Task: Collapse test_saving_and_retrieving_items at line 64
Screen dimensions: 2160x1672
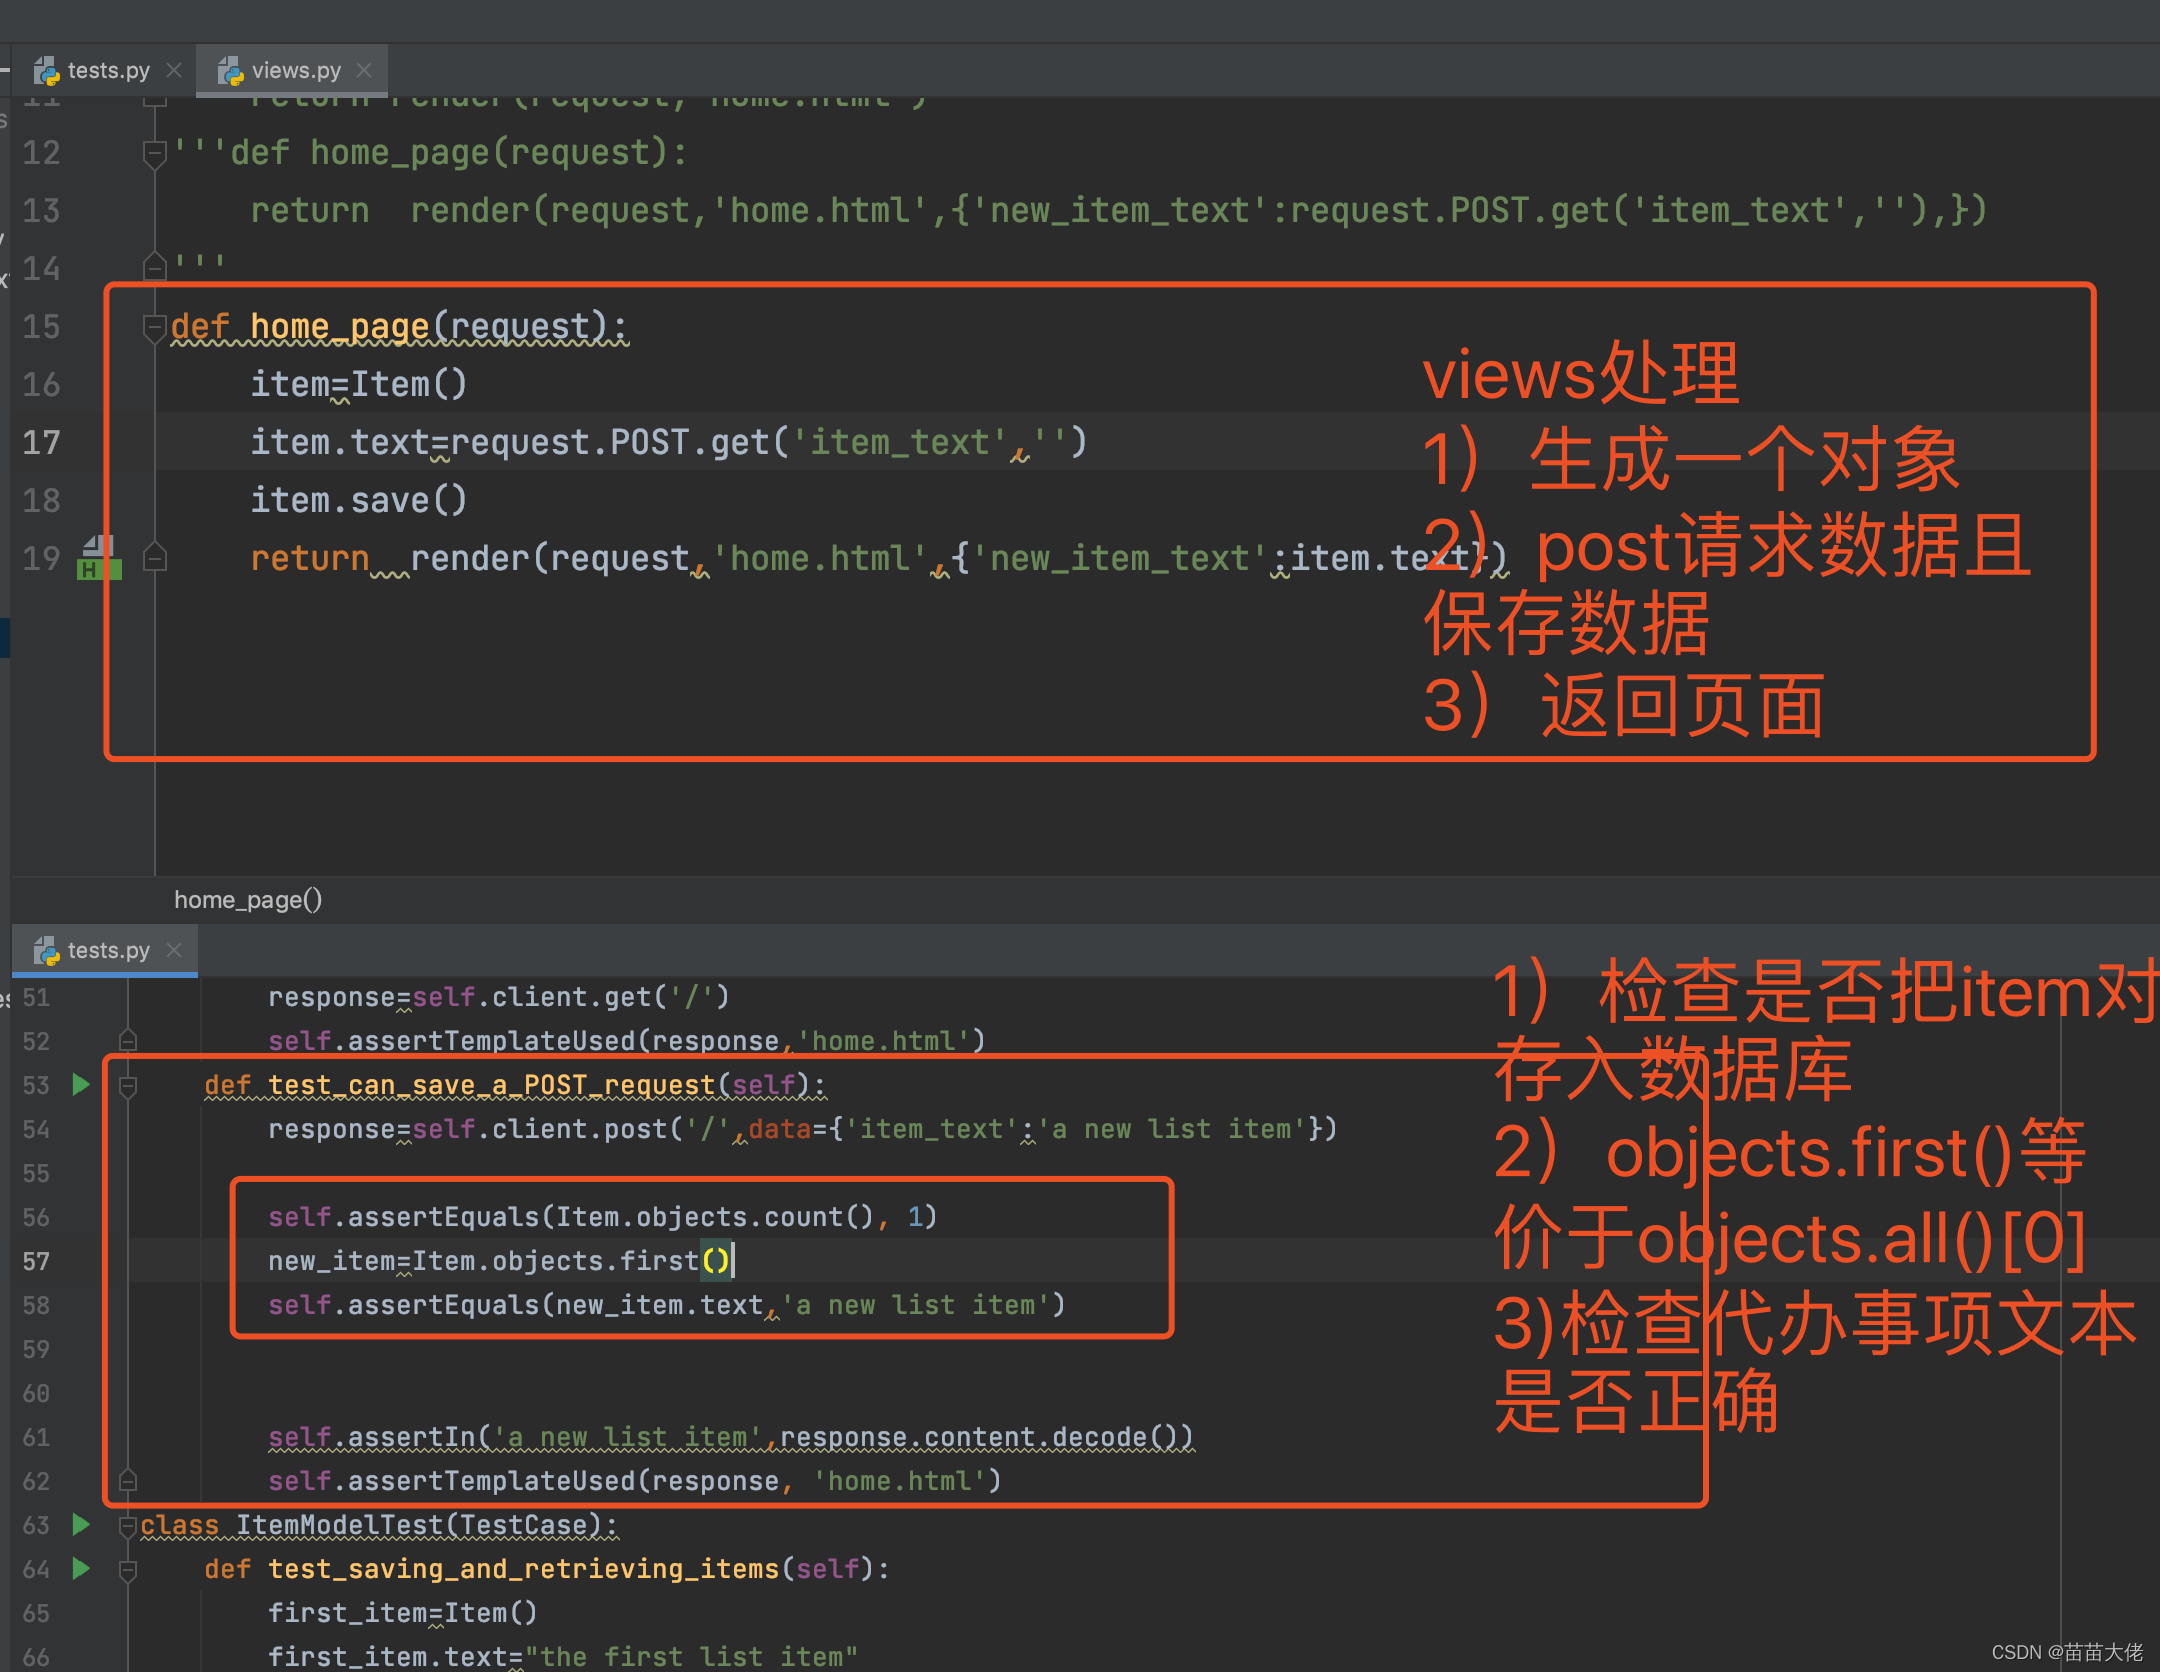Action: 127,1570
